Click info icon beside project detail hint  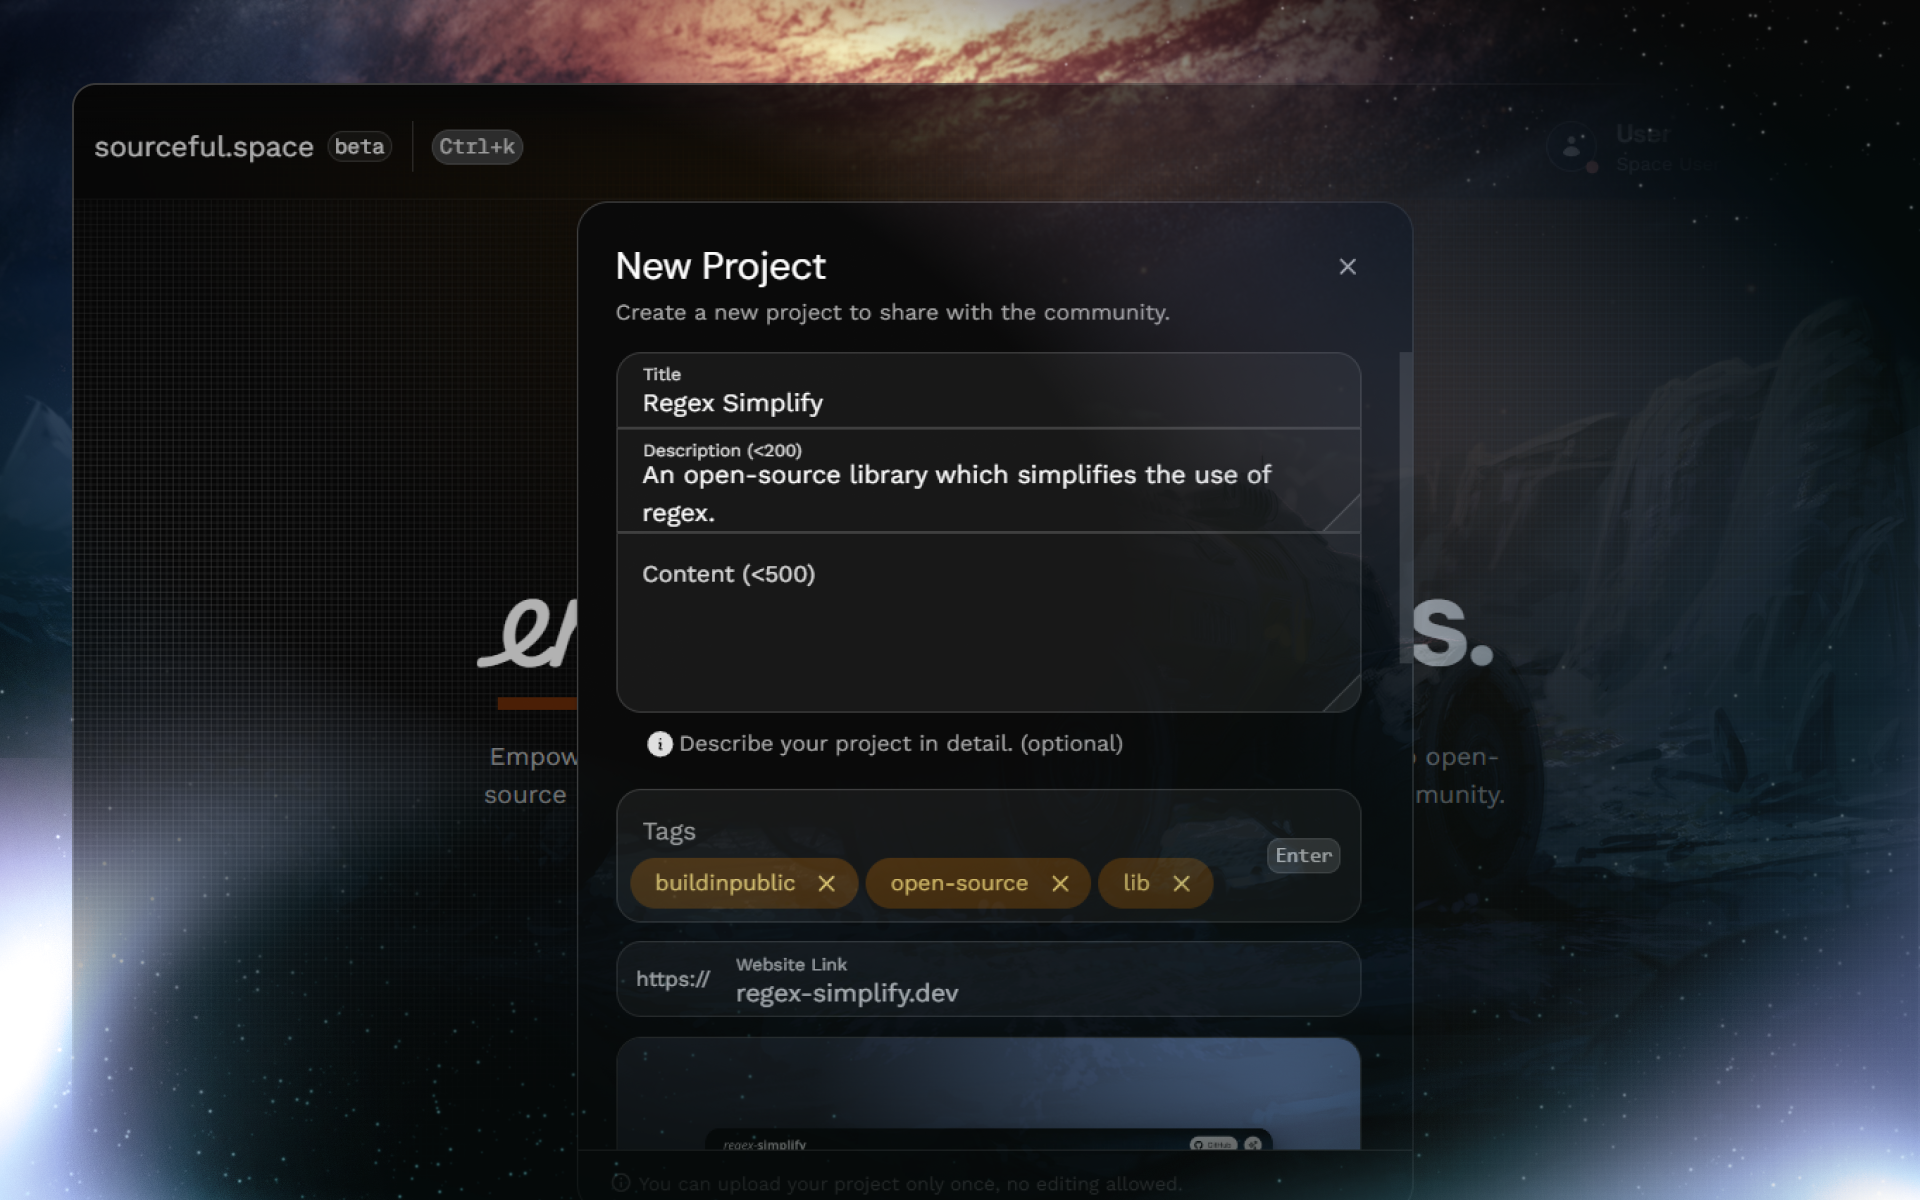(659, 744)
